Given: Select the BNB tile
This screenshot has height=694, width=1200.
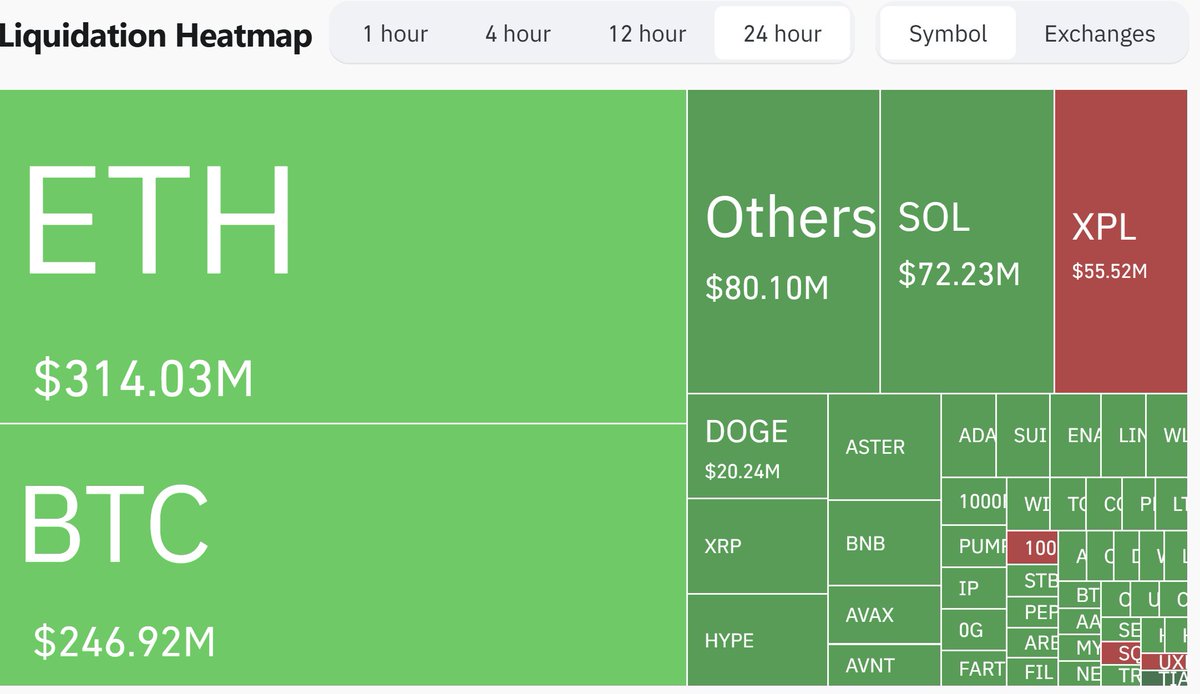Looking at the screenshot, I should pyautogui.click(x=884, y=543).
